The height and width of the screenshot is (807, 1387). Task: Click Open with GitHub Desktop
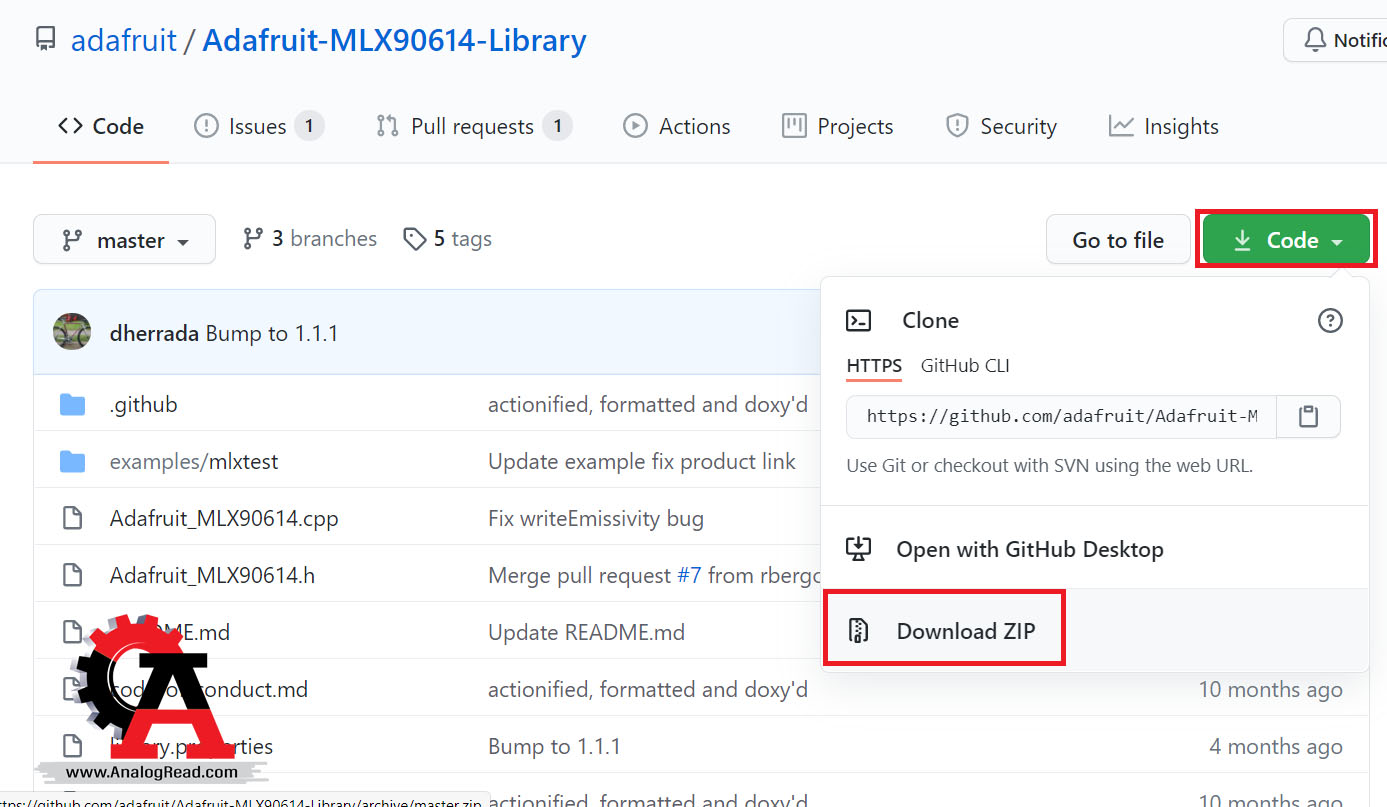[1030, 549]
